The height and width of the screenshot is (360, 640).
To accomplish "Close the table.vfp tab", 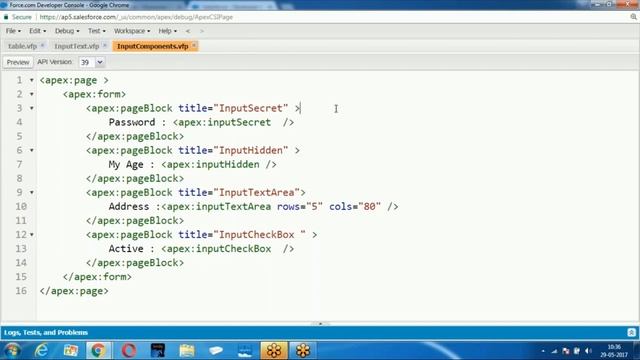I will (42, 45).
